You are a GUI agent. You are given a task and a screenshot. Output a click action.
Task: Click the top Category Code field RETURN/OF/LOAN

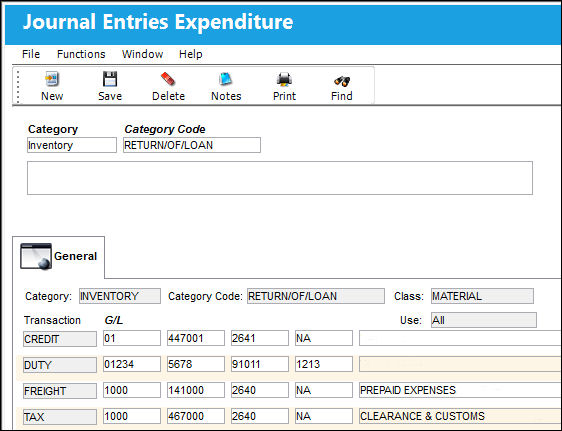[192, 145]
